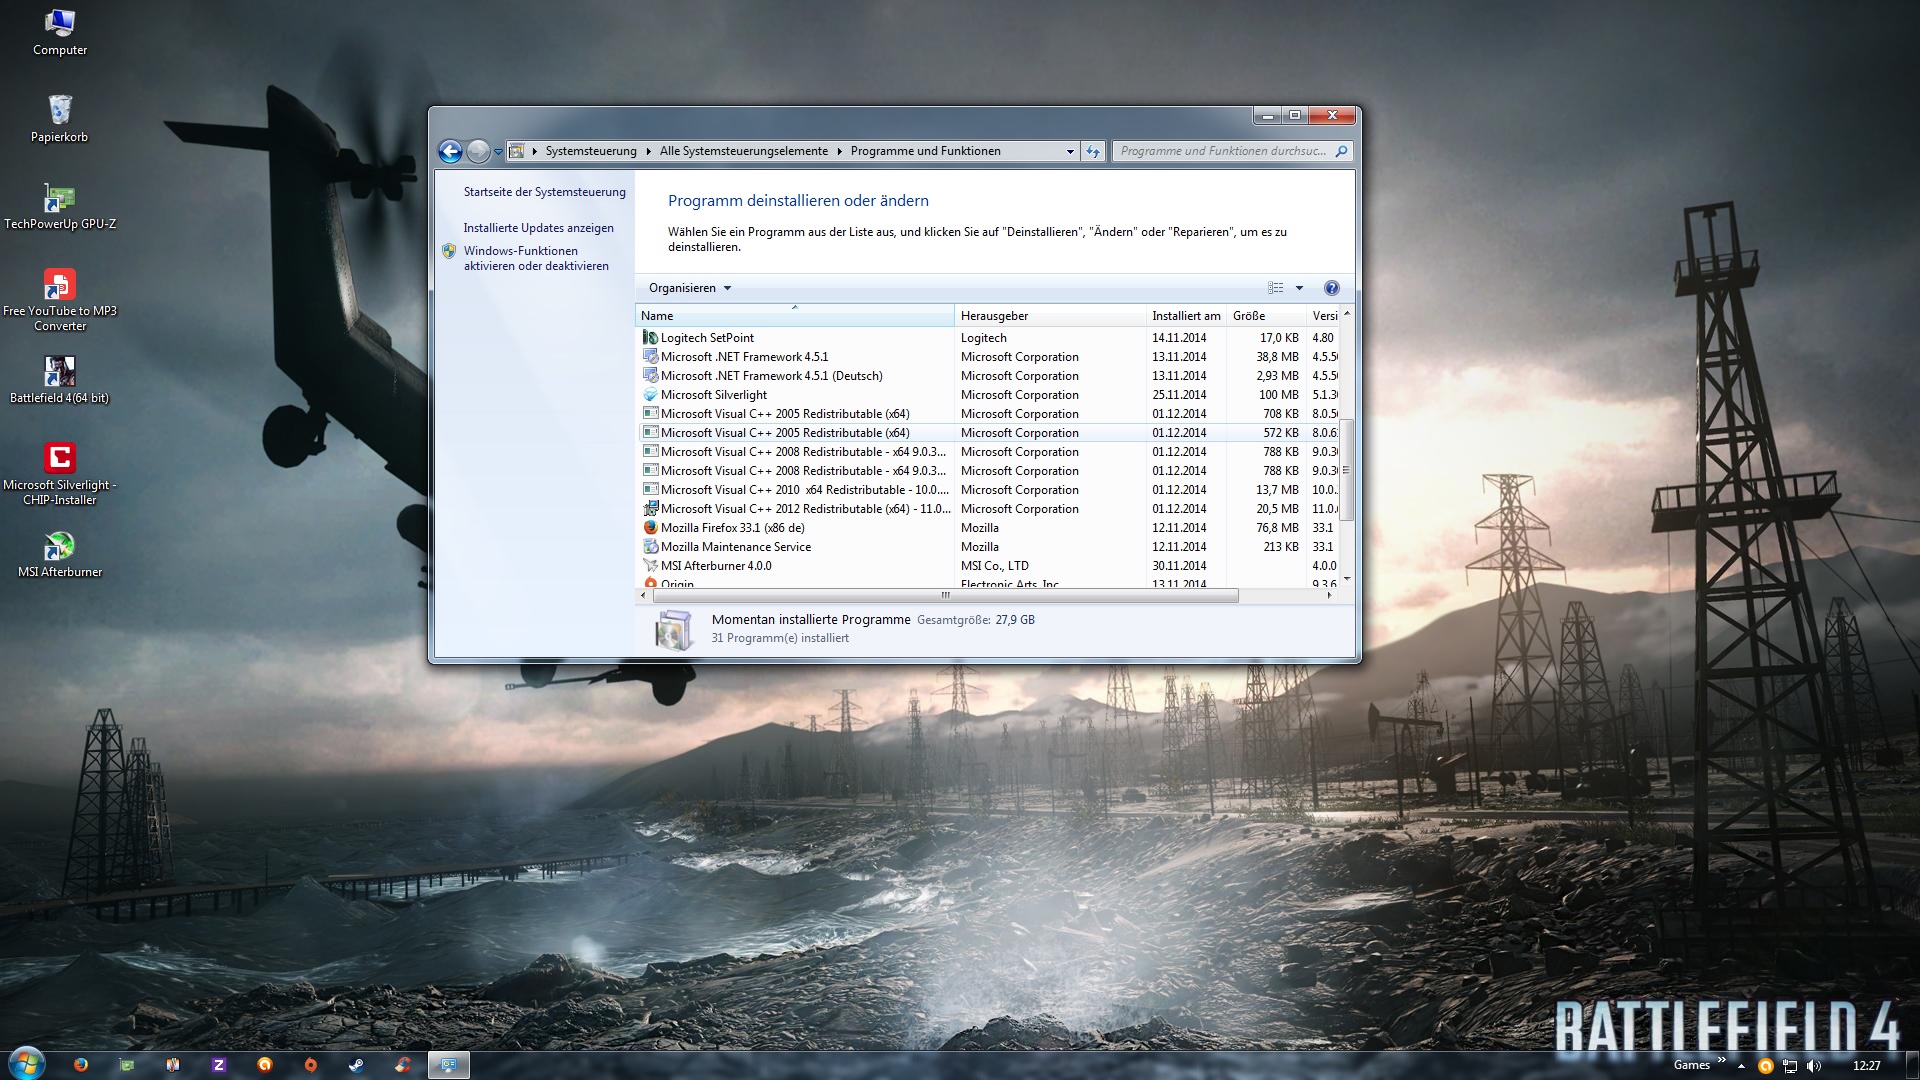Click the taskbar clock 12:27
1920x1080 pixels.
click(1866, 1066)
